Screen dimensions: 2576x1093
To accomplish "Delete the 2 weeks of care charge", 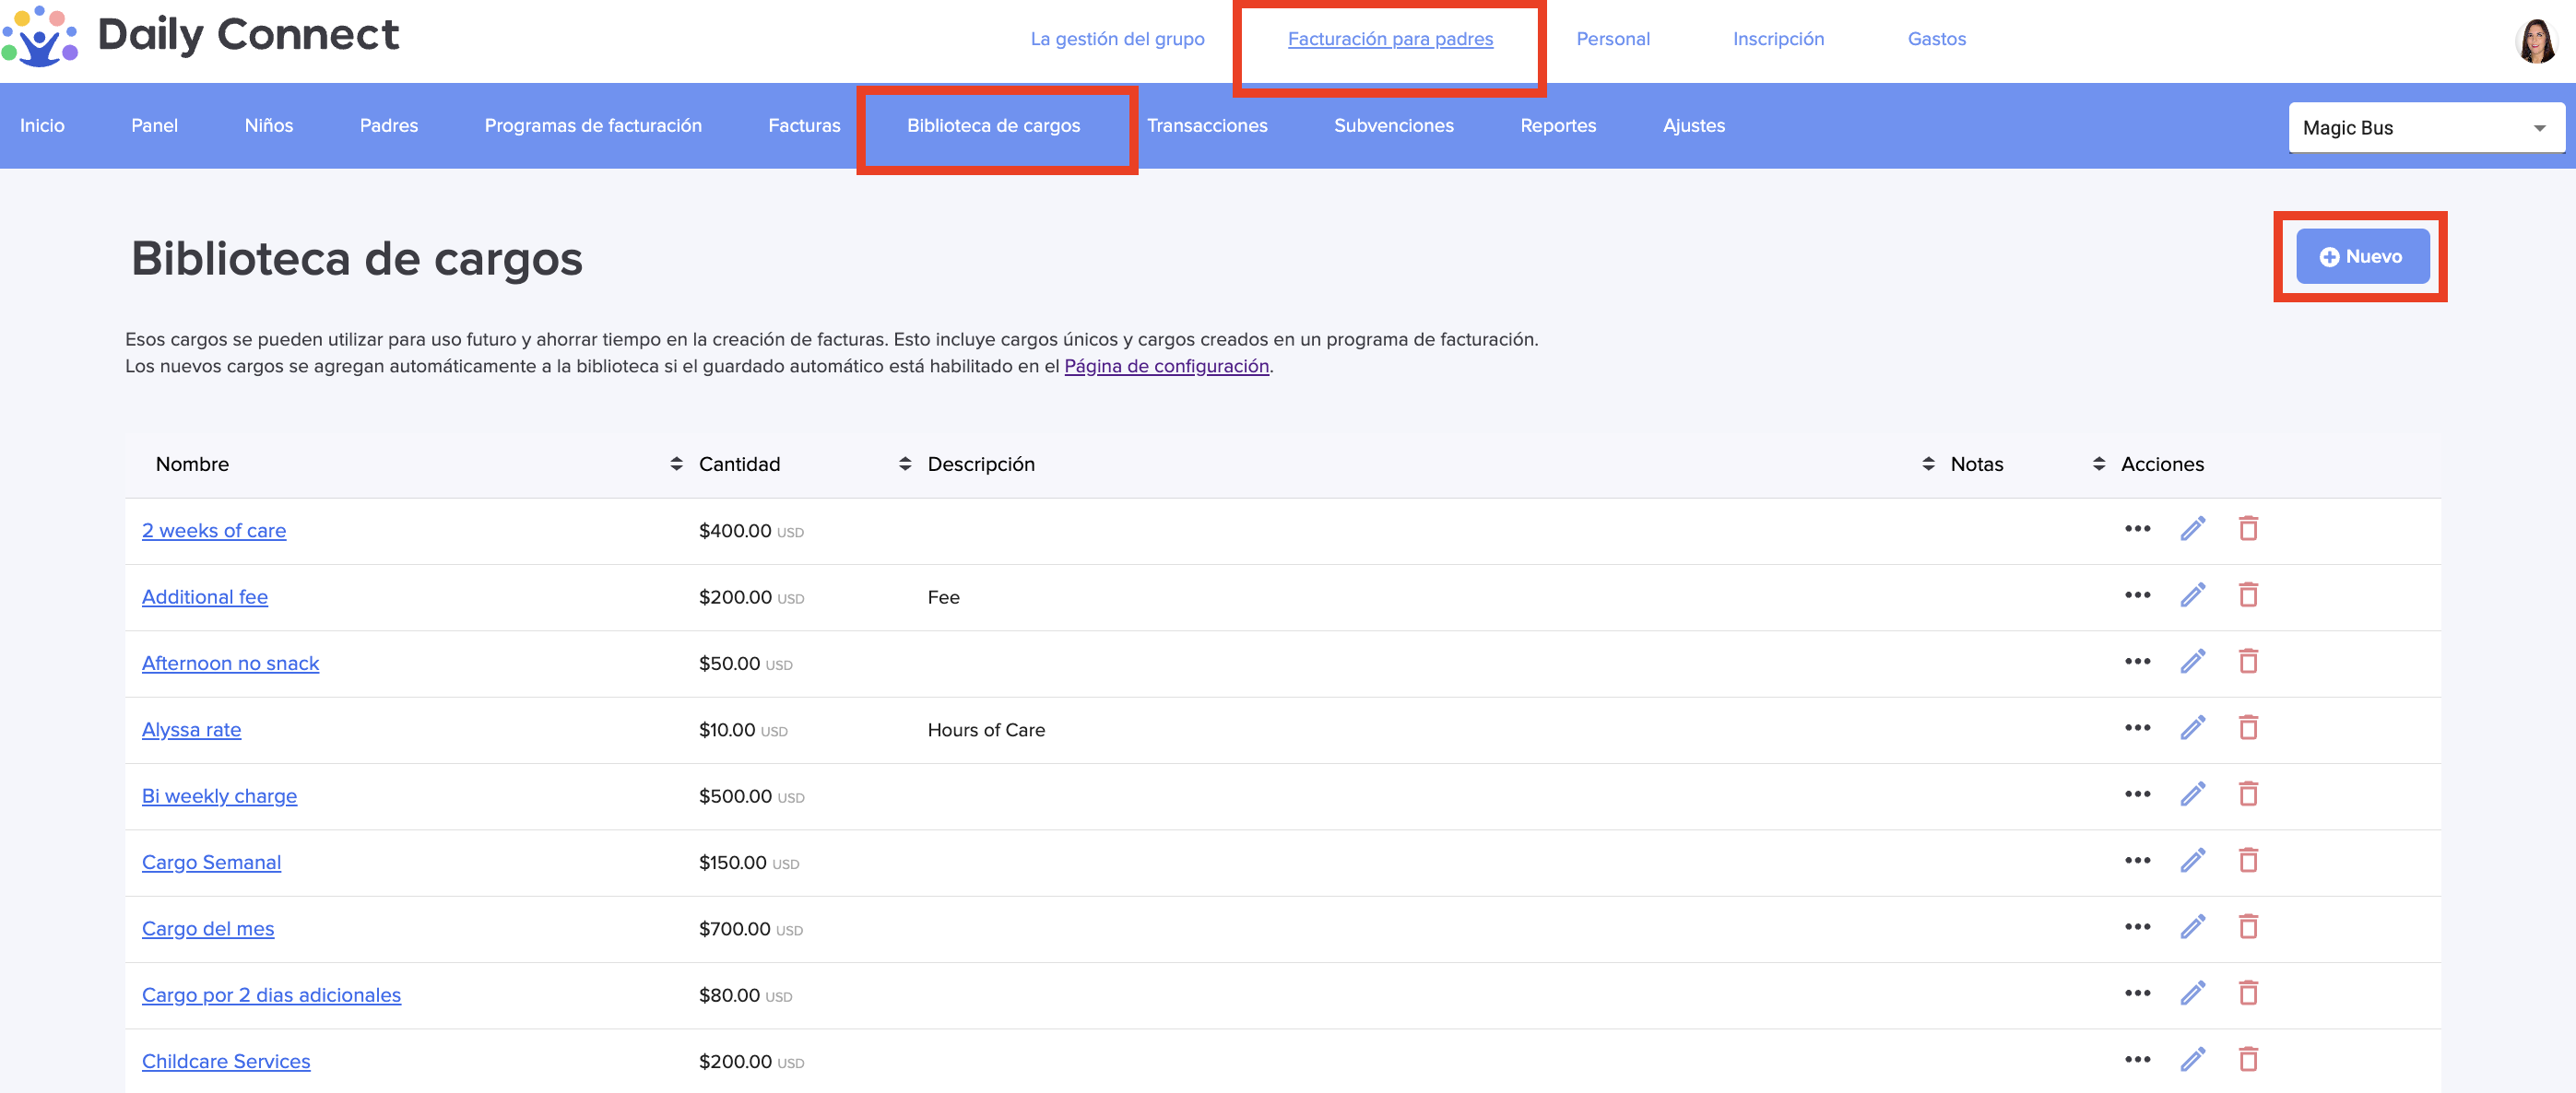I will (x=2248, y=529).
